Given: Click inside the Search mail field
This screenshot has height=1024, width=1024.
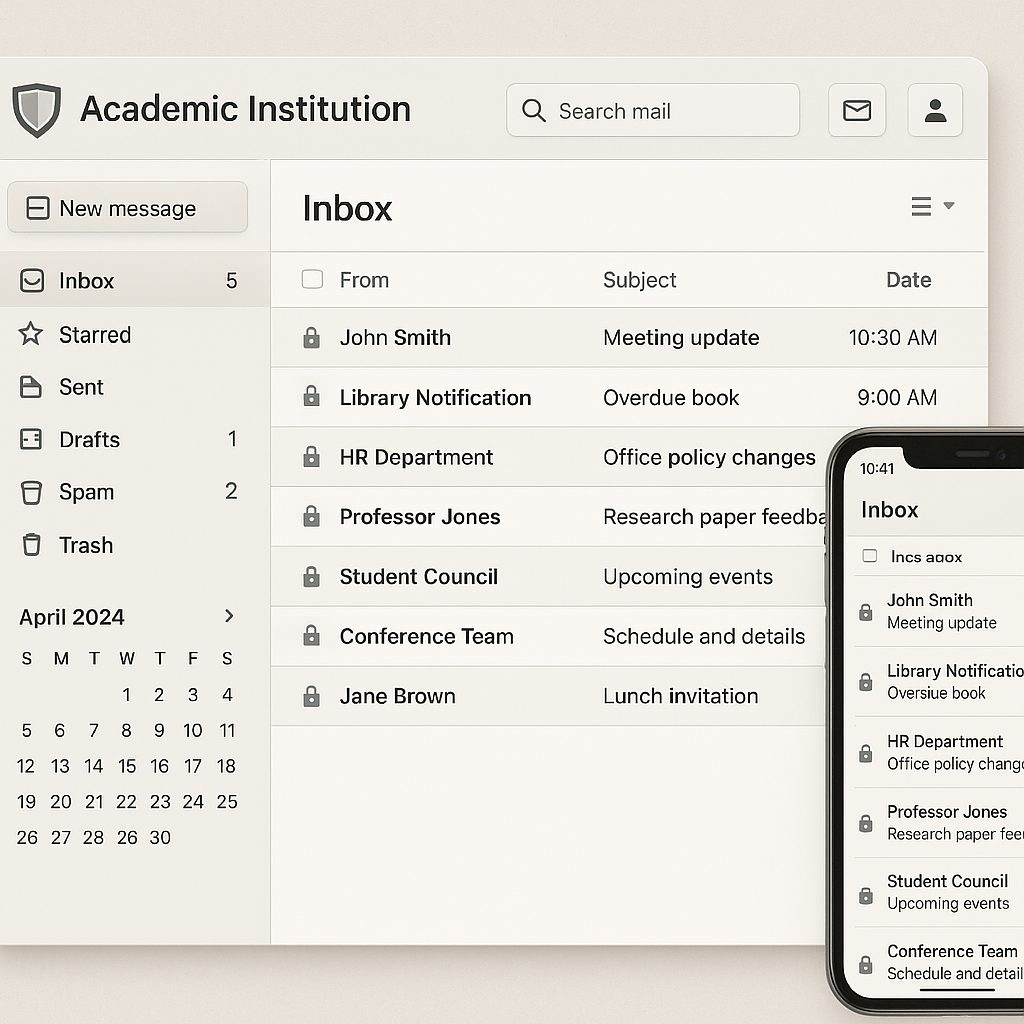Looking at the screenshot, I should click(x=650, y=110).
